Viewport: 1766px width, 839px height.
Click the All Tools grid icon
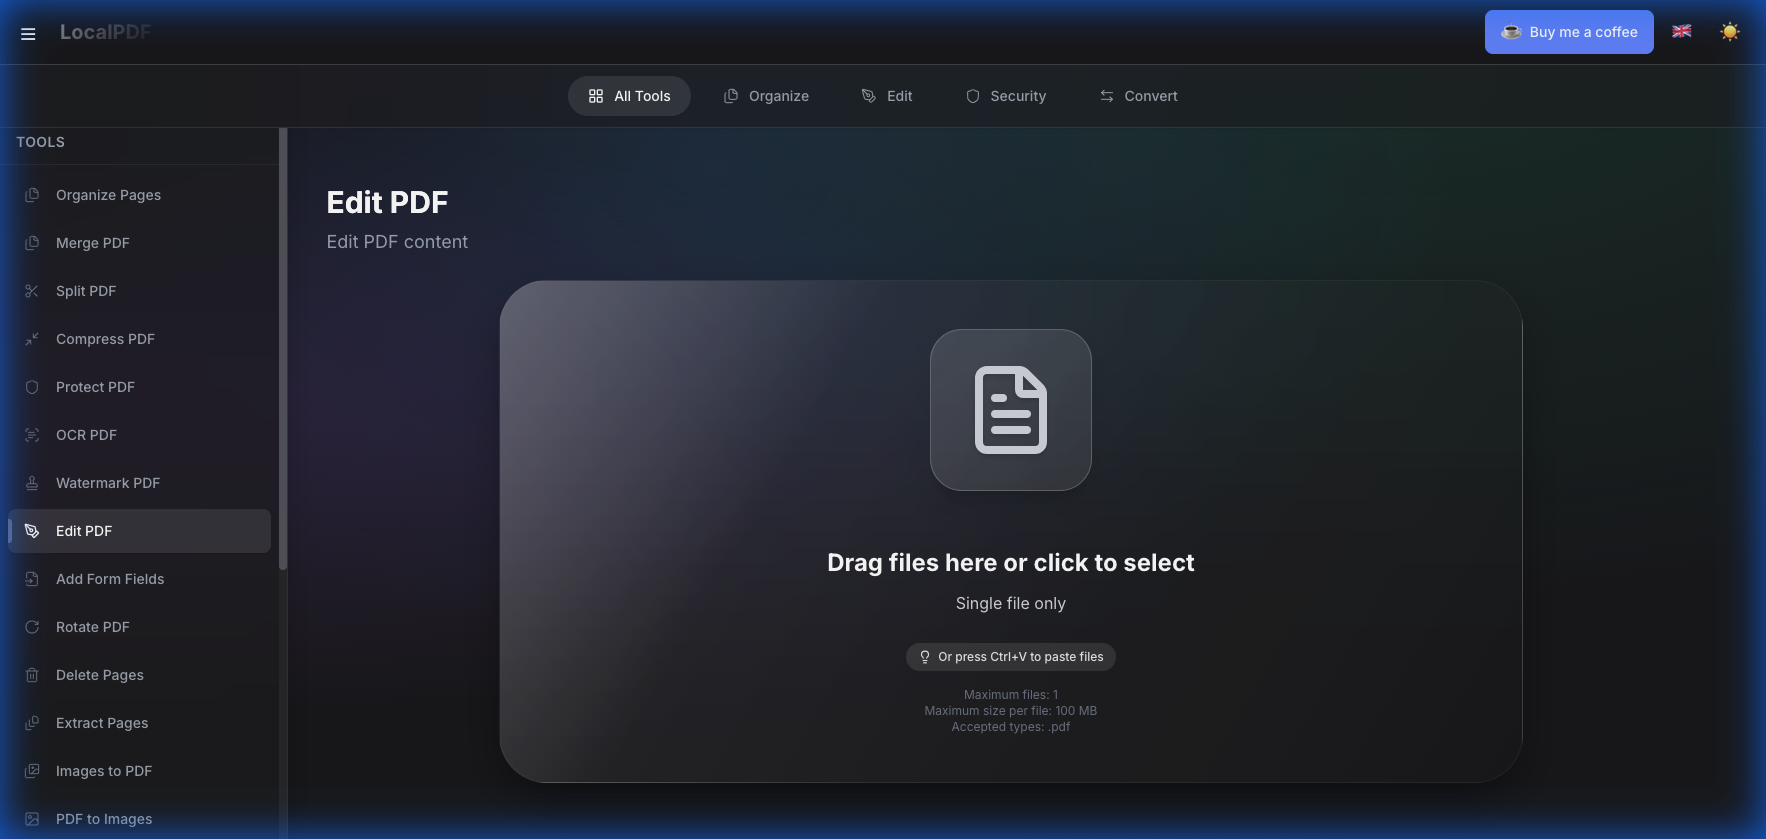pos(596,96)
